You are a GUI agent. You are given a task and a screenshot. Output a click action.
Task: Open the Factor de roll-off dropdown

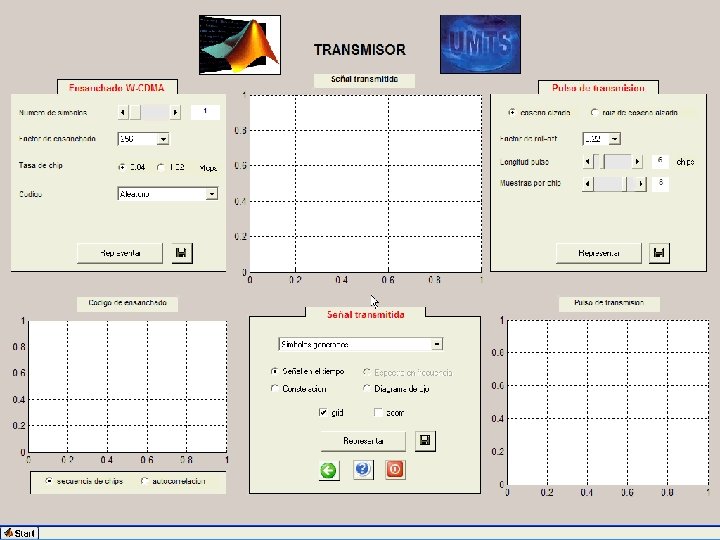pos(615,138)
